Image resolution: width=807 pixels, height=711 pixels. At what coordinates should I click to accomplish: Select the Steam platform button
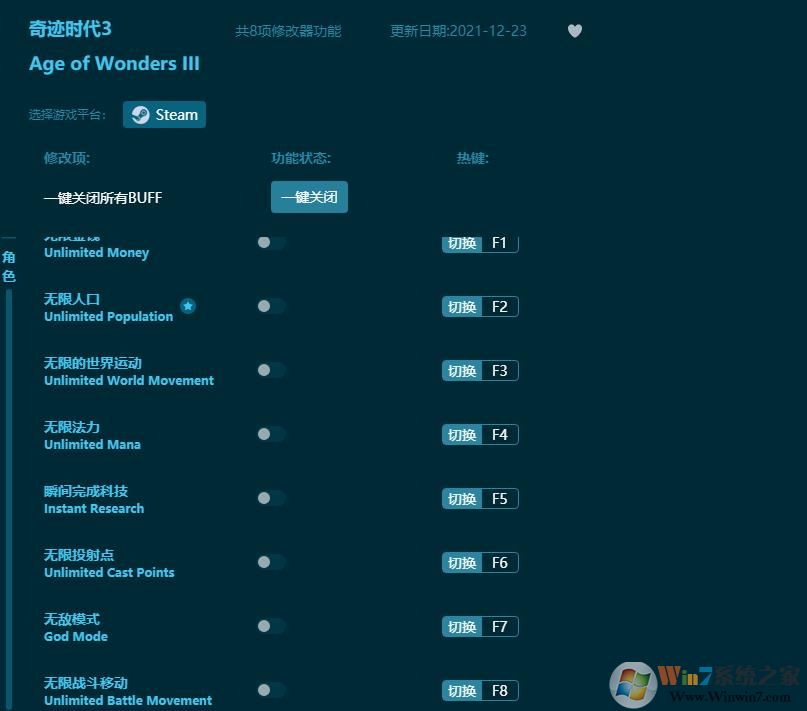[x=164, y=114]
